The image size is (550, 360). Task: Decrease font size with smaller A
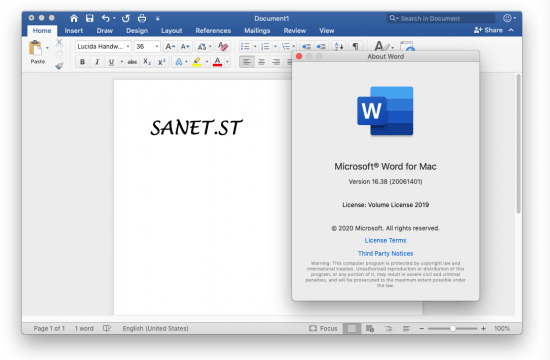[x=185, y=47]
